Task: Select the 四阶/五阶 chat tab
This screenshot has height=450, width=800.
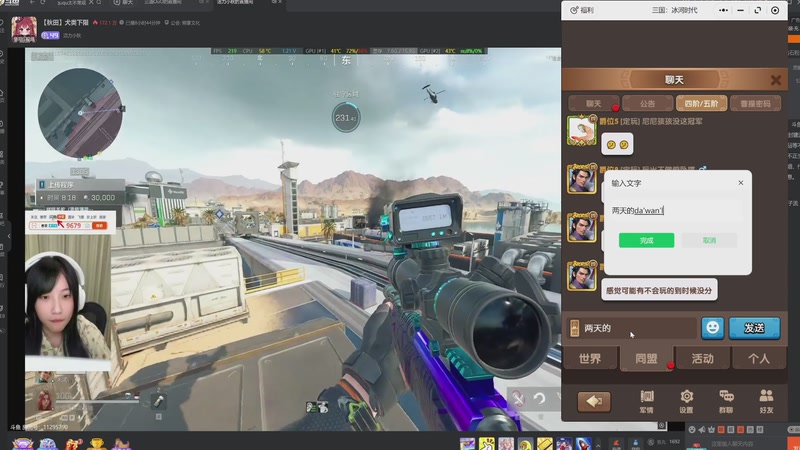Action: (702, 104)
